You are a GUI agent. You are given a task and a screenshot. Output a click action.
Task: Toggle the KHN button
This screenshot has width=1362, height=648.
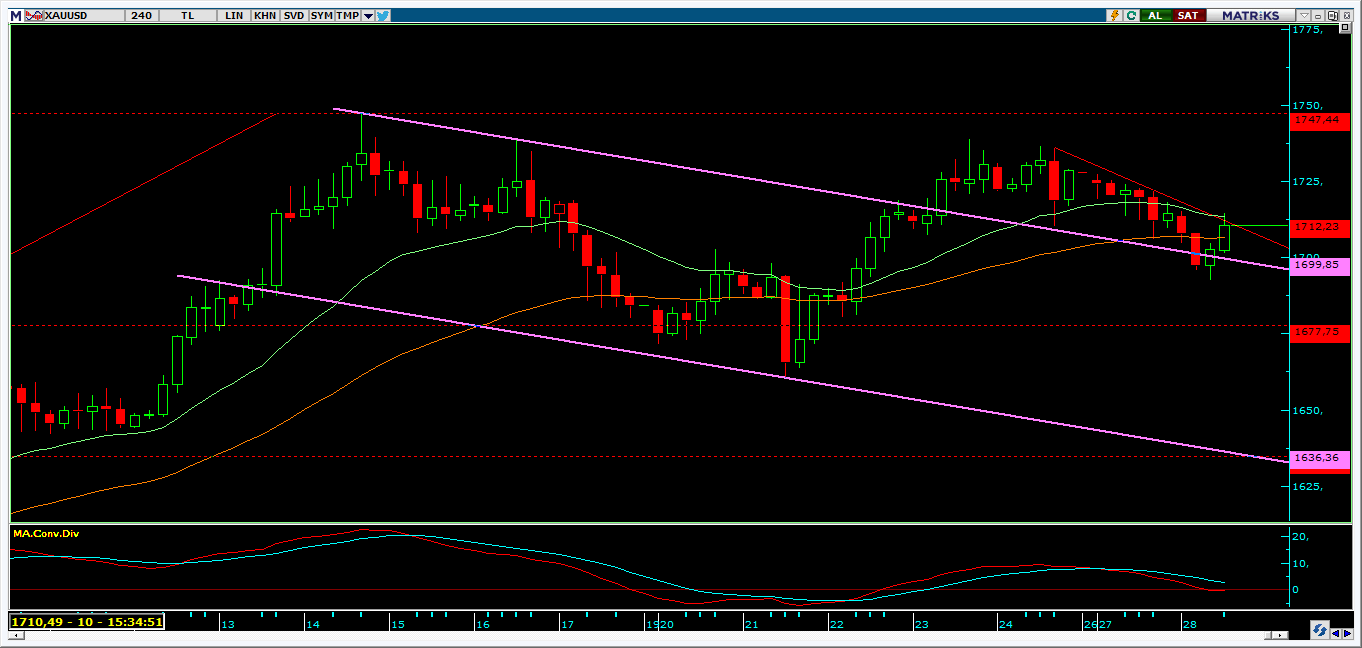coord(265,15)
